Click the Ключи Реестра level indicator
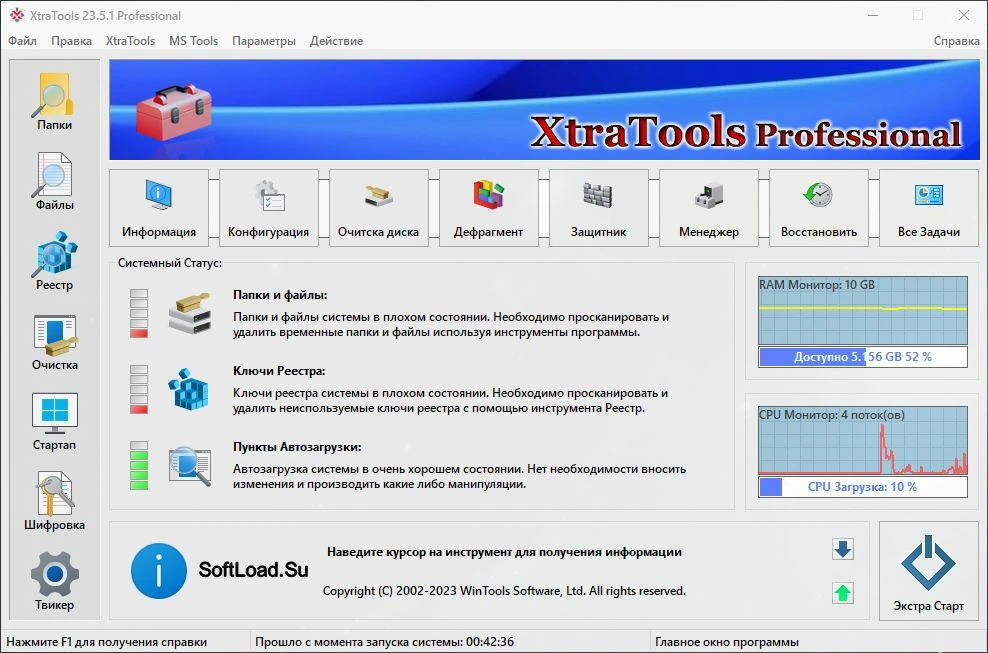The image size is (988, 653). (x=139, y=390)
